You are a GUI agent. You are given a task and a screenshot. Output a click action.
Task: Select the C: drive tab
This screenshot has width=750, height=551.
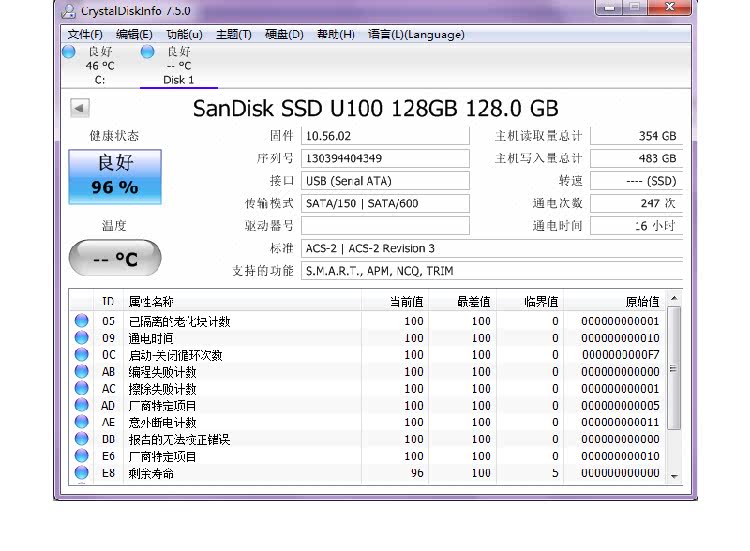100,66
